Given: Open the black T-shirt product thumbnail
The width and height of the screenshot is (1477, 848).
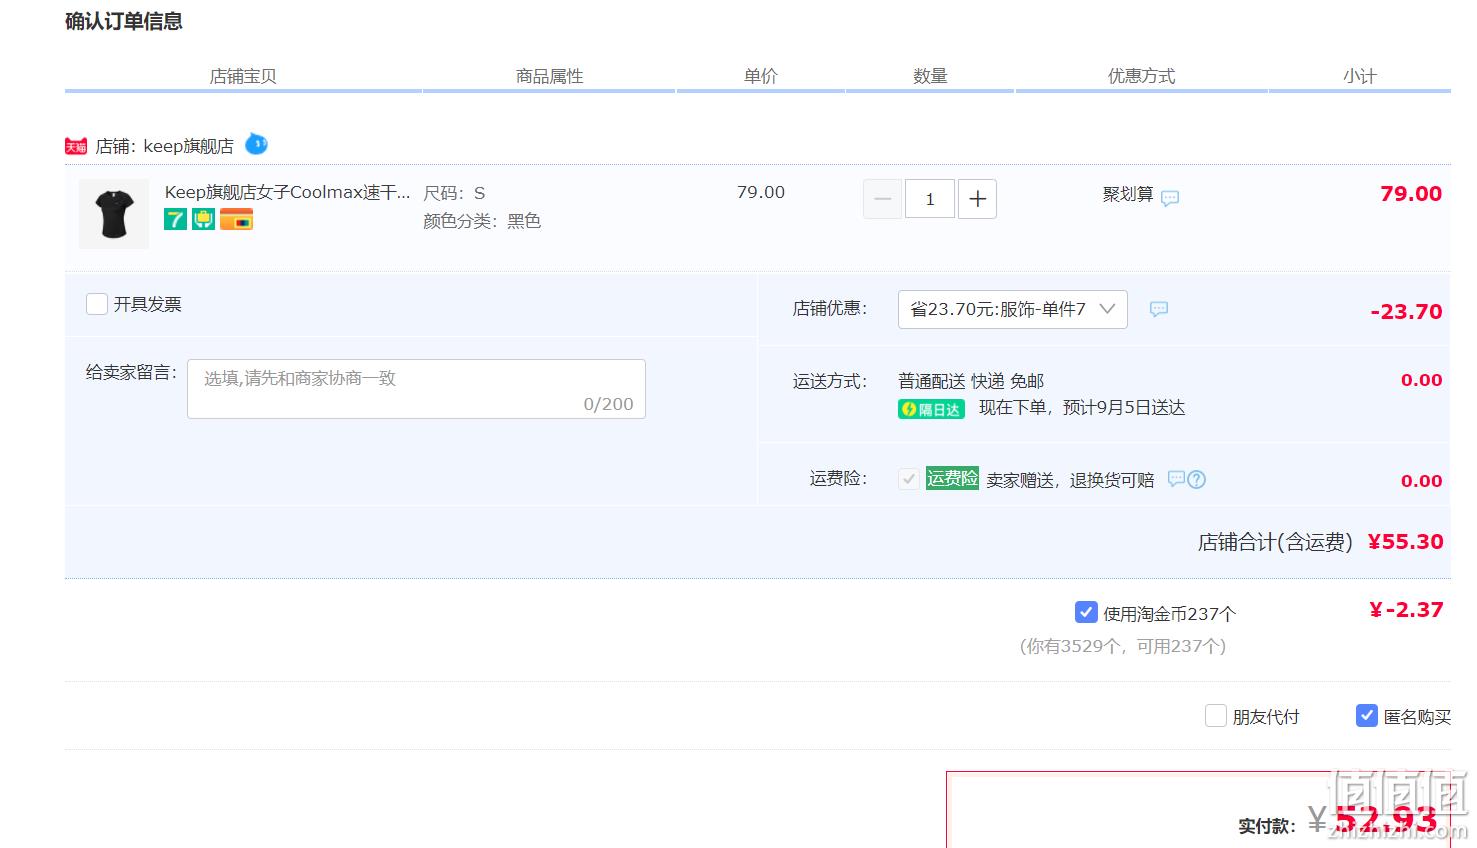Looking at the screenshot, I should pyautogui.click(x=114, y=214).
